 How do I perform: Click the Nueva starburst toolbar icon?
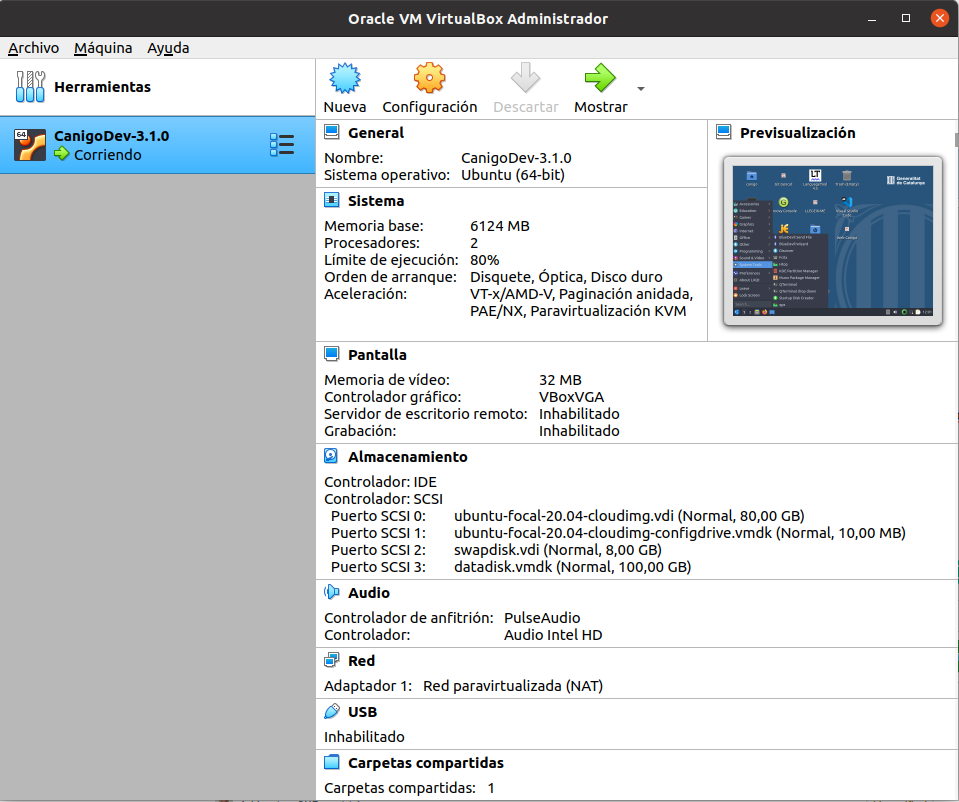pos(345,78)
